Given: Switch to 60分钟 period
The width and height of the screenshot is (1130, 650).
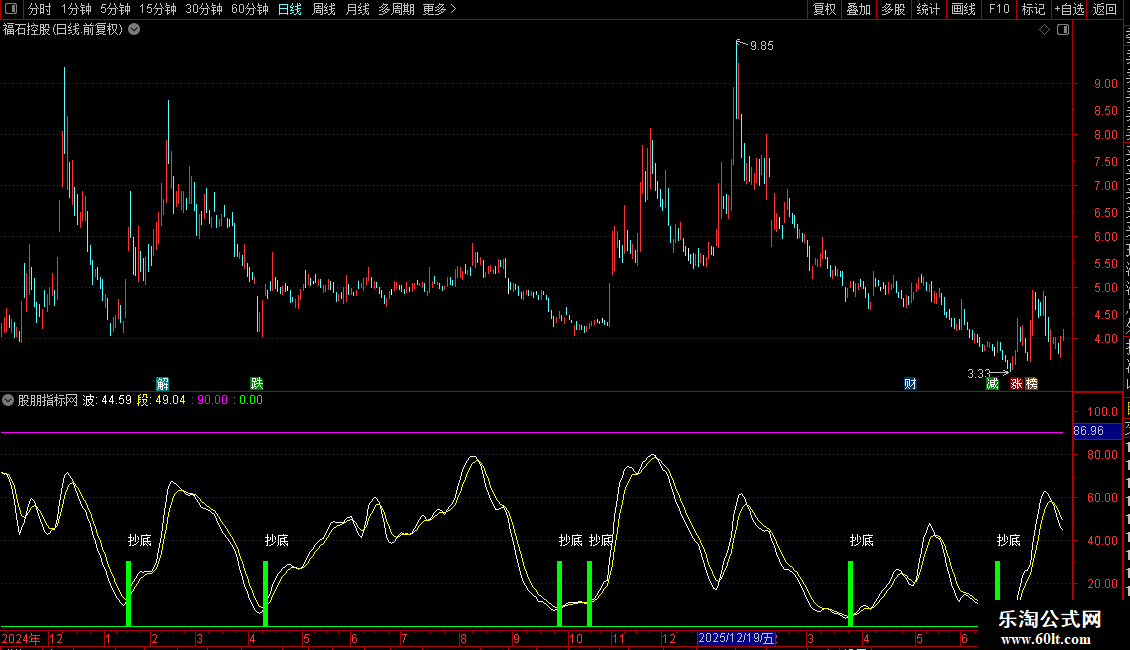Looking at the screenshot, I should click(249, 9).
